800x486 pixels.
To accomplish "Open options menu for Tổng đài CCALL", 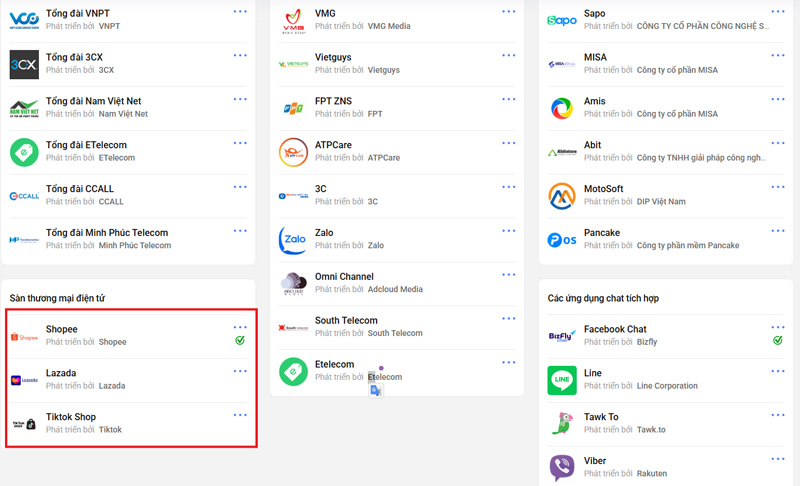I will coord(240,187).
